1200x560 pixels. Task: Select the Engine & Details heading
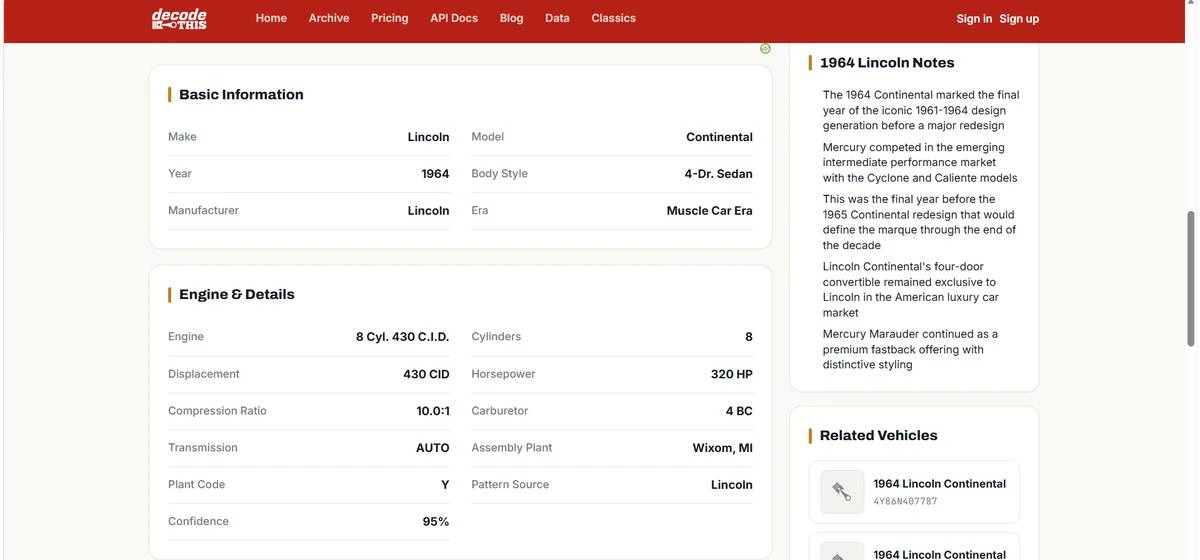[237, 294]
